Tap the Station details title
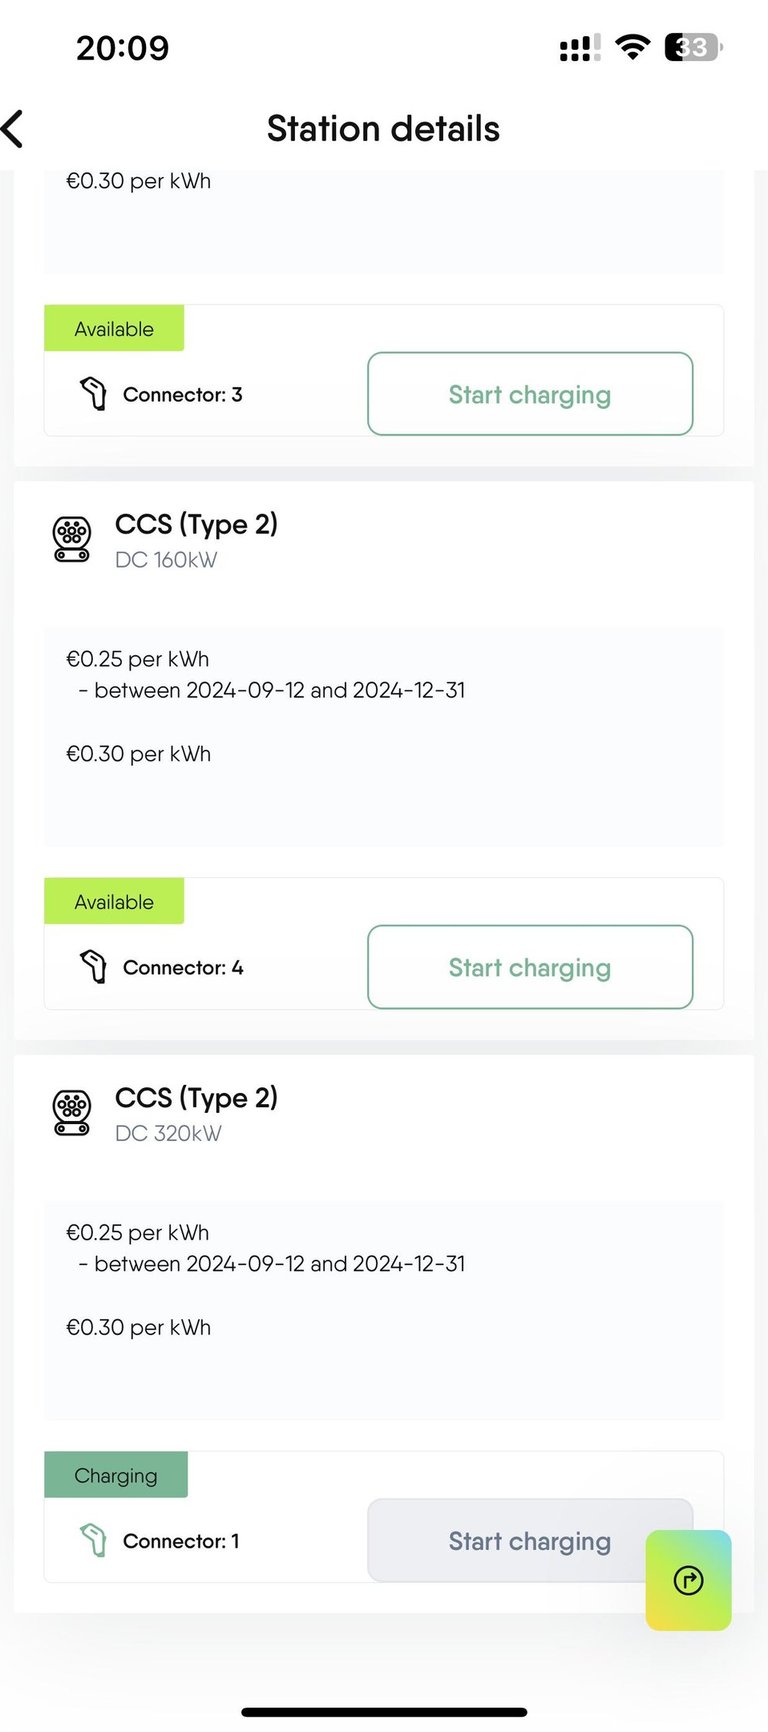Viewport: 768px width, 1732px height. 383,129
